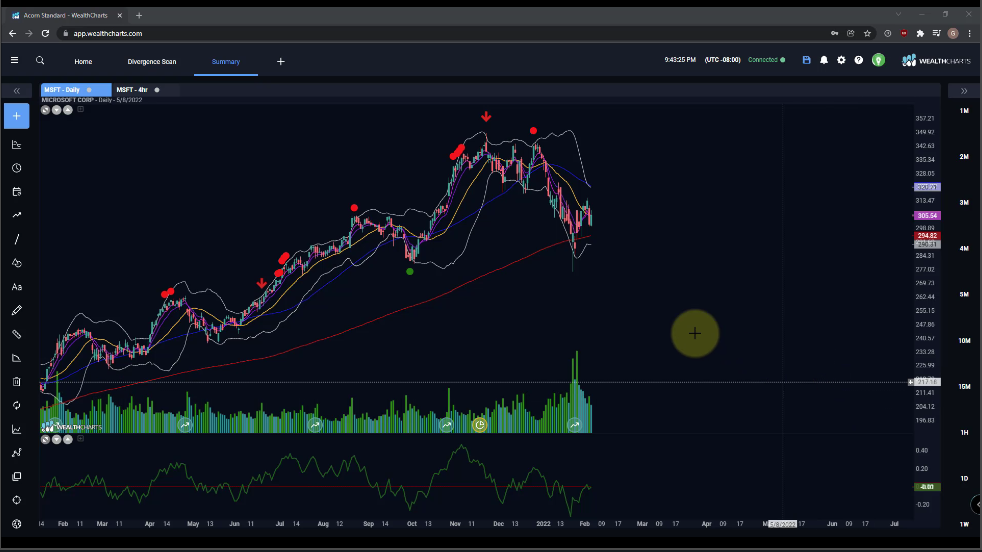Open the hamburger main menu
This screenshot has width=982, height=552.
point(14,60)
